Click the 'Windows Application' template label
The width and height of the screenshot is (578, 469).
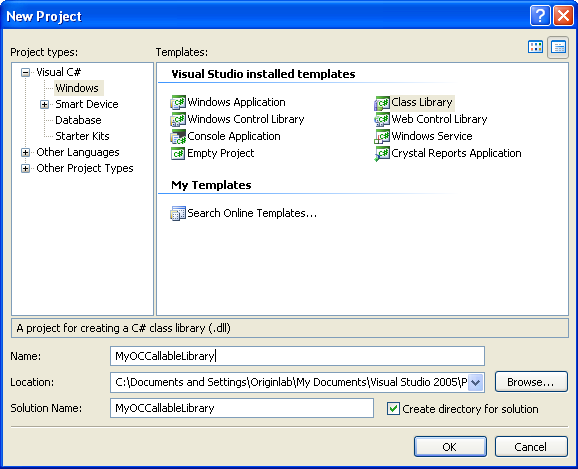[236, 102]
